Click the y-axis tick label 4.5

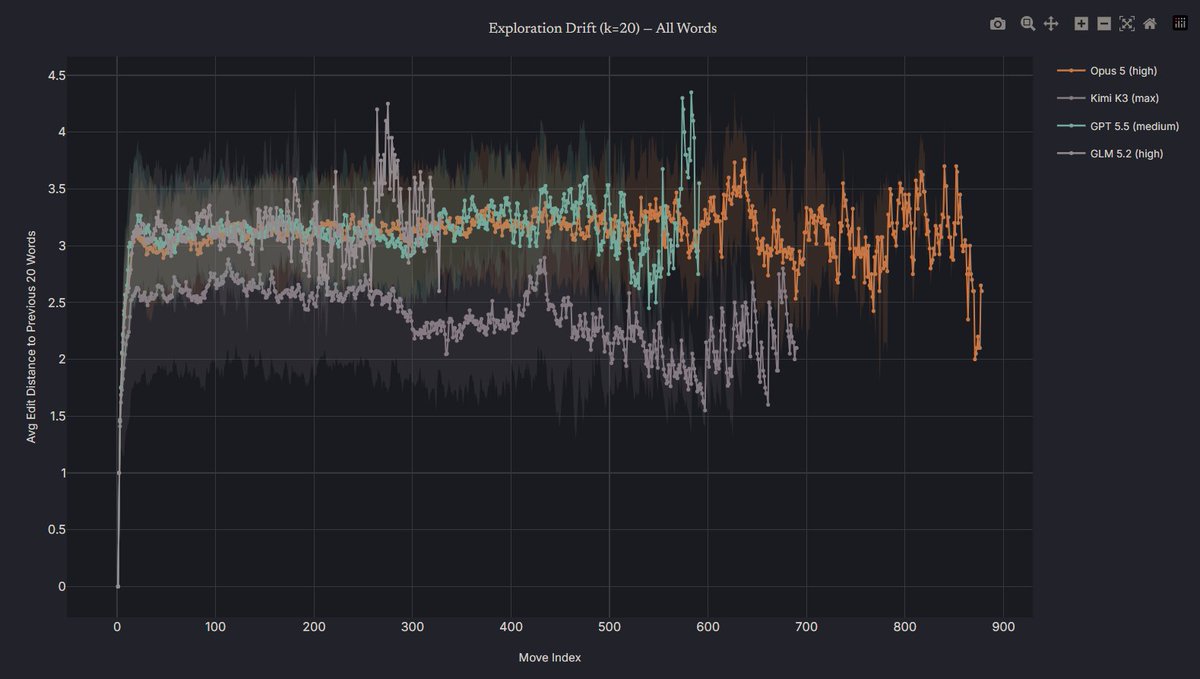tap(57, 75)
